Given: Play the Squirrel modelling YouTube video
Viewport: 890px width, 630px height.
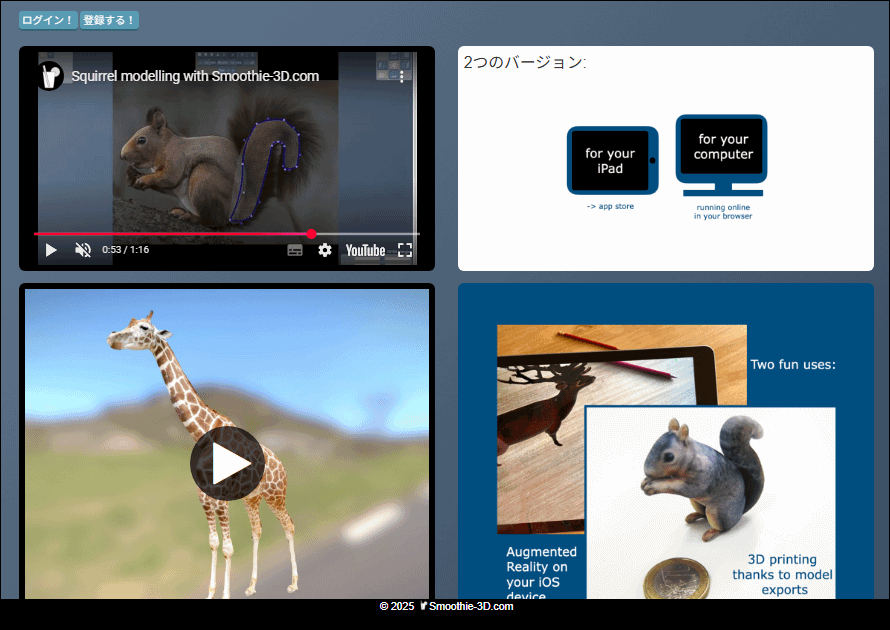Looking at the screenshot, I should point(51,250).
